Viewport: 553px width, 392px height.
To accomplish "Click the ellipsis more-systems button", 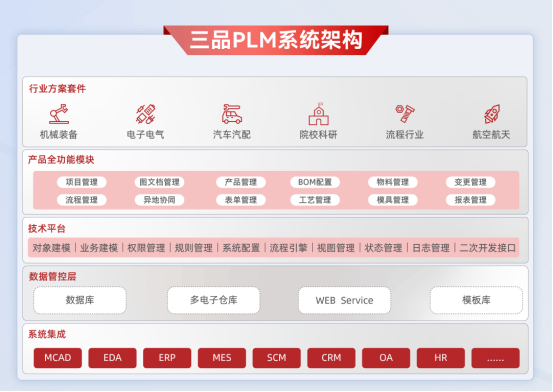I will click(x=496, y=358).
